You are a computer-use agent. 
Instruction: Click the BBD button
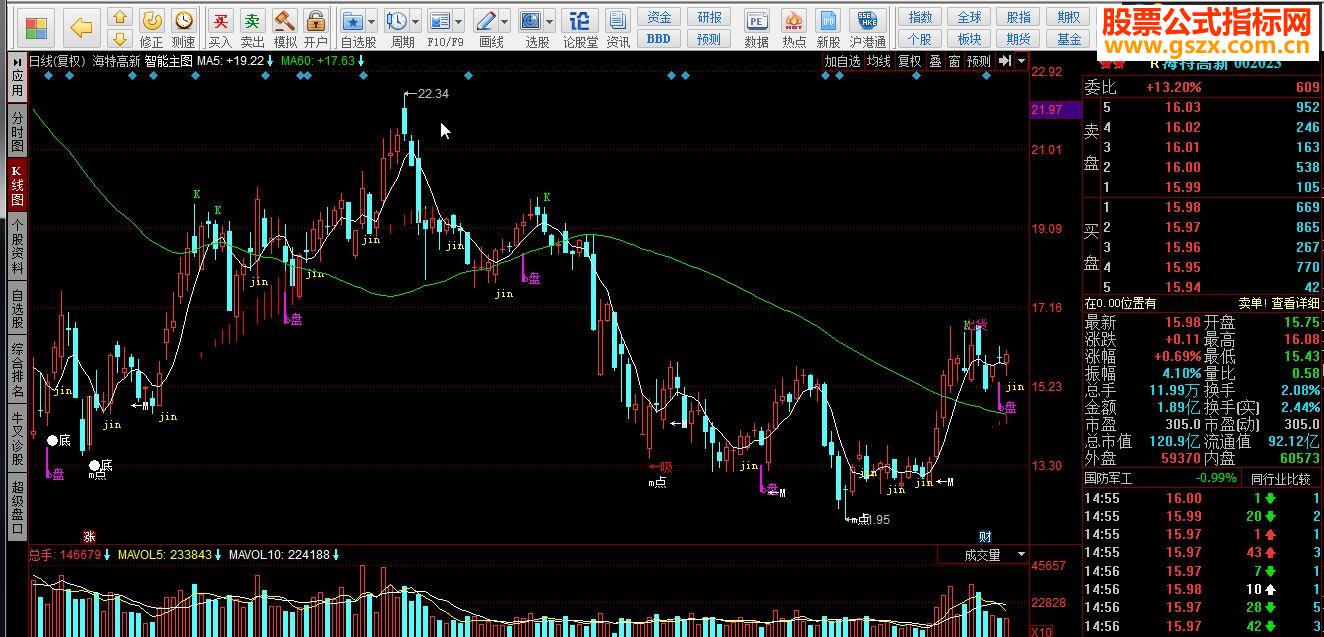[659, 38]
